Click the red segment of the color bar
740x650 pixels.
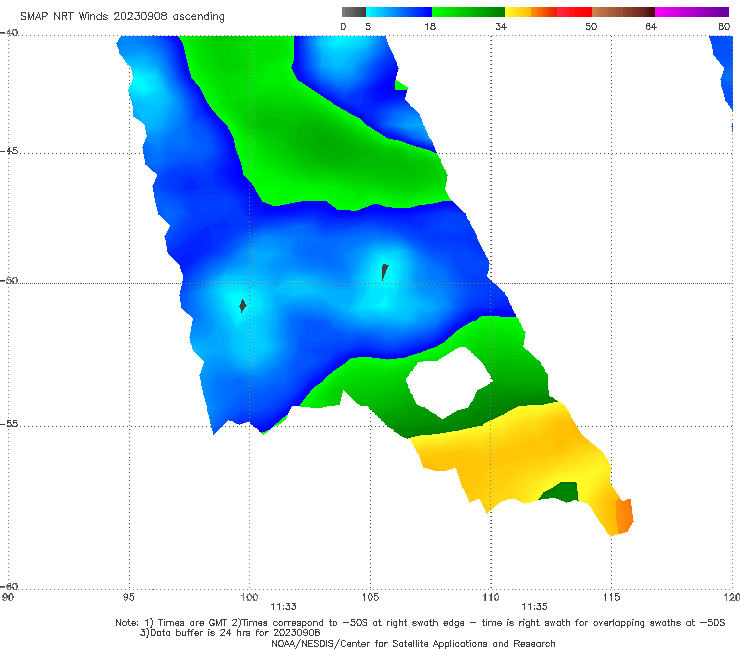tap(574, 12)
